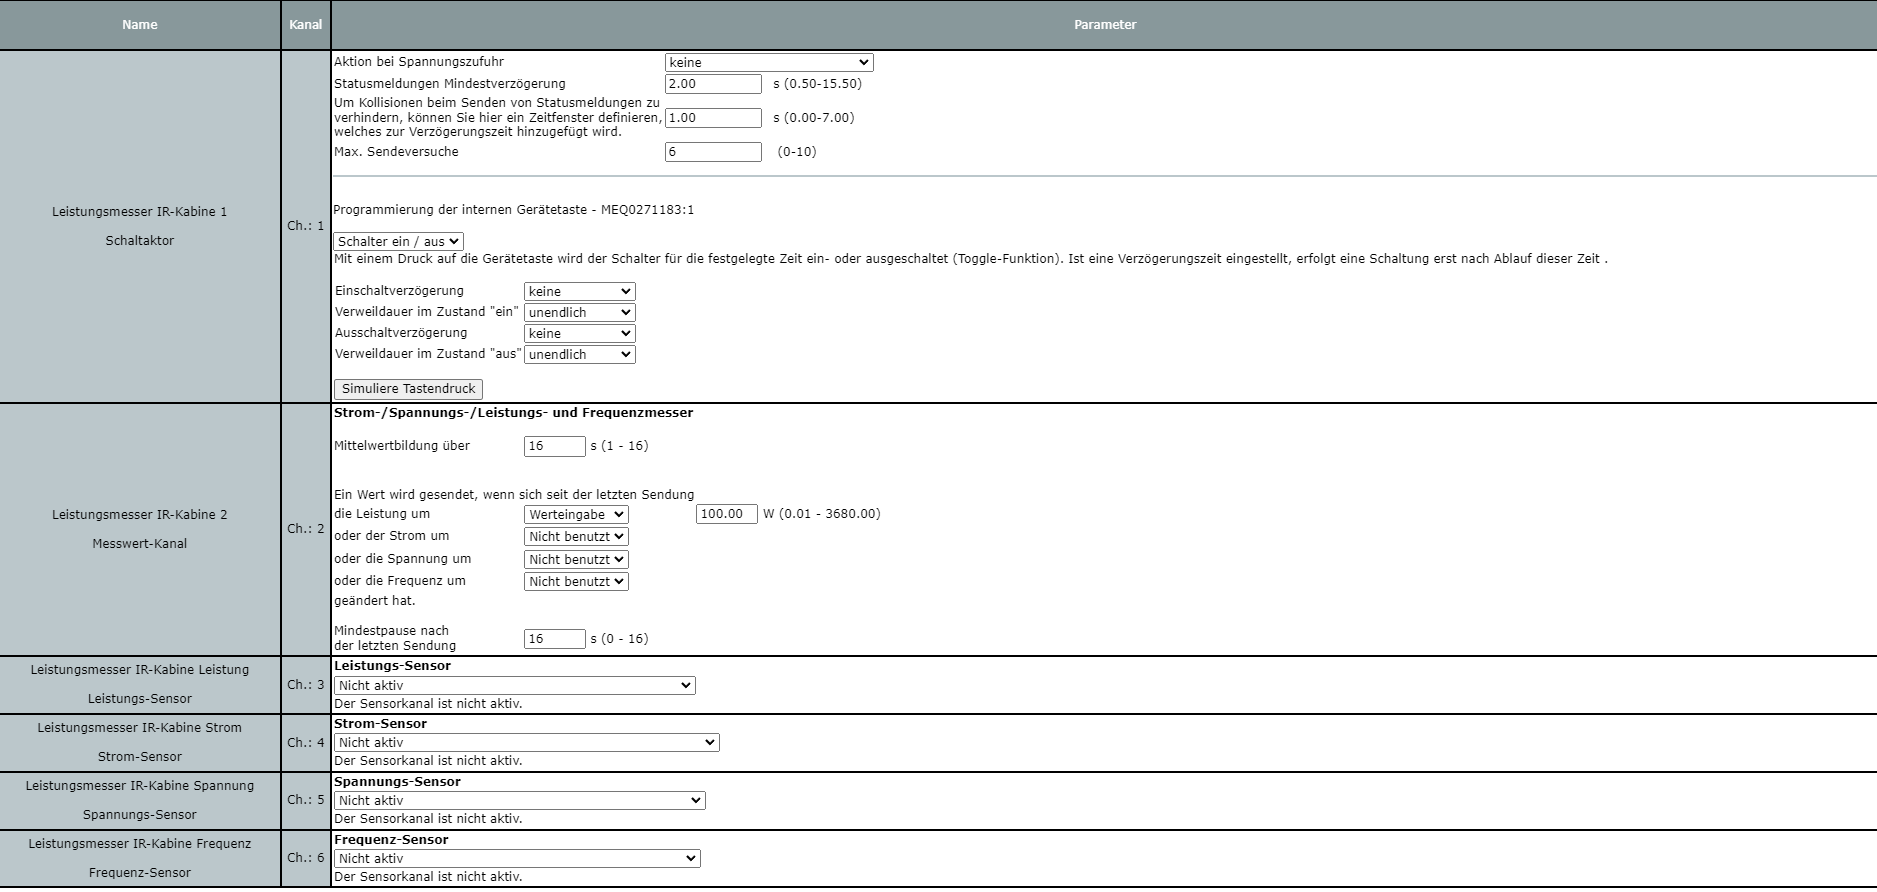
Task: Click the Mittelwertbildung über input field
Action: click(555, 446)
